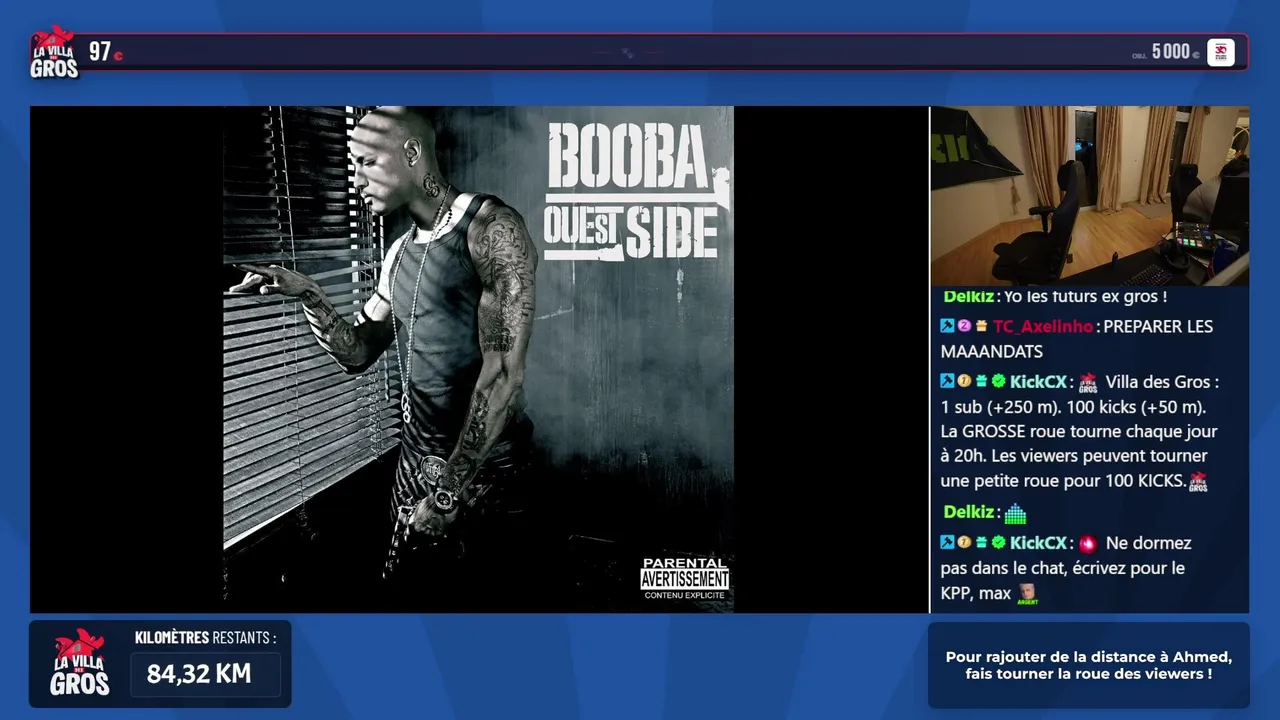The image size is (1280, 720).
Task: Click gold badge in KickCX 'Ne dormez' message
Action: 964,542
